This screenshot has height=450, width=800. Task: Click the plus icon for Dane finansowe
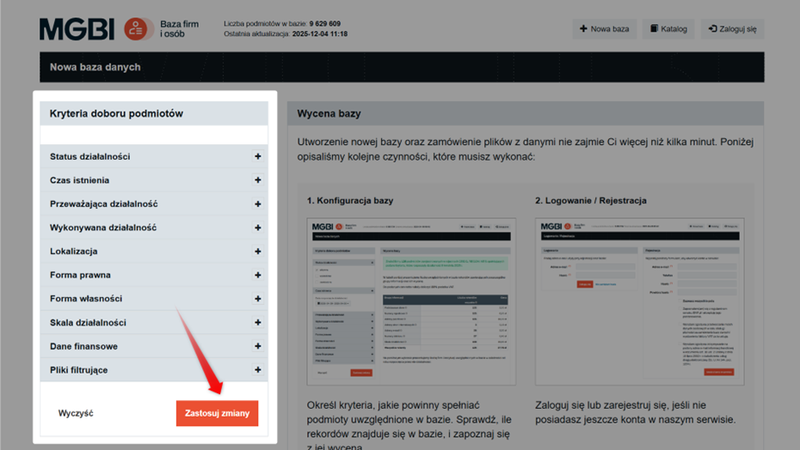coord(257,346)
